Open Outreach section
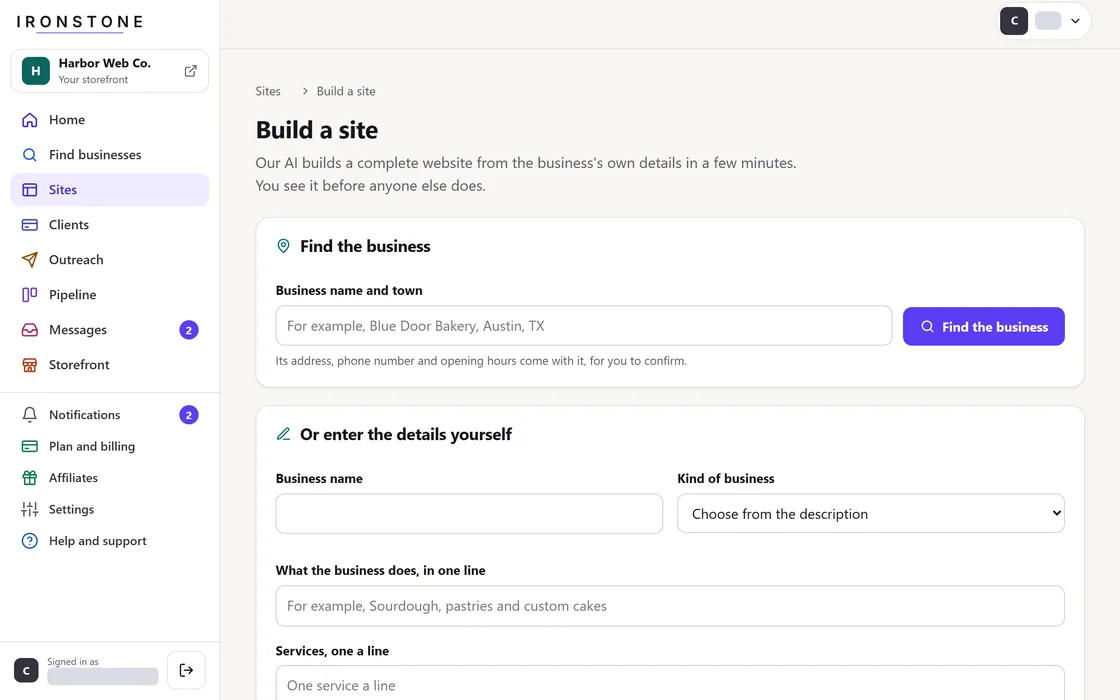1120x700 pixels. [x=110, y=260]
